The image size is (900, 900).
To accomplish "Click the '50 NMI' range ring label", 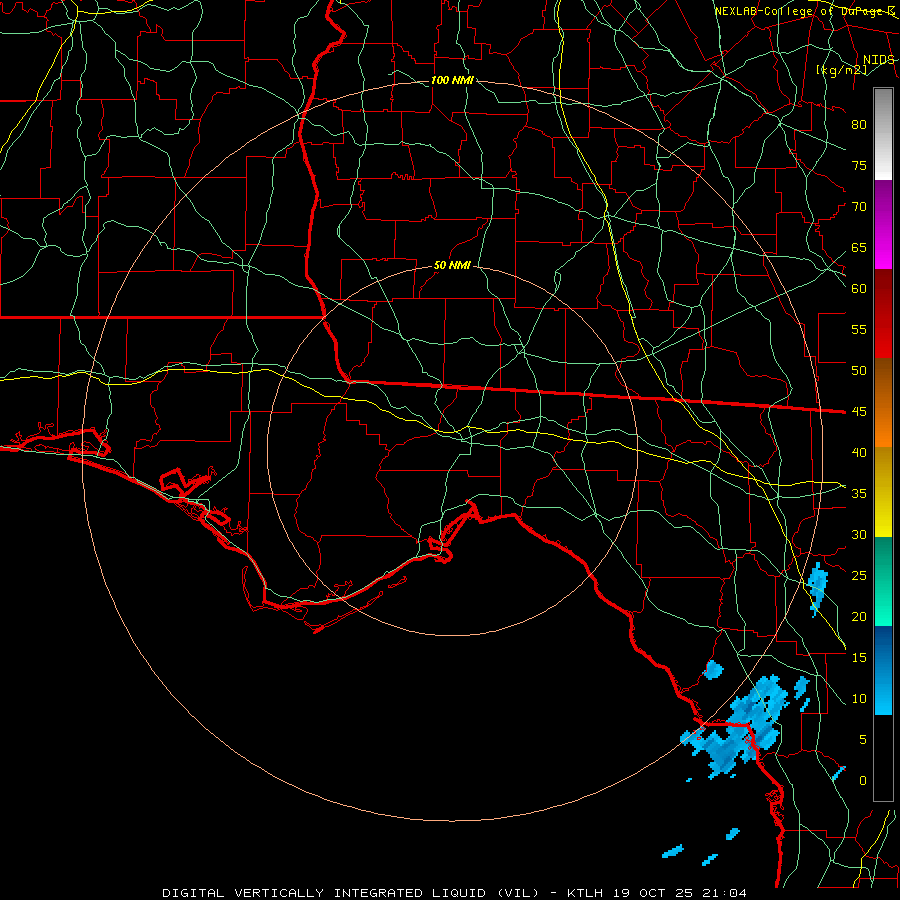I will (452, 265).
